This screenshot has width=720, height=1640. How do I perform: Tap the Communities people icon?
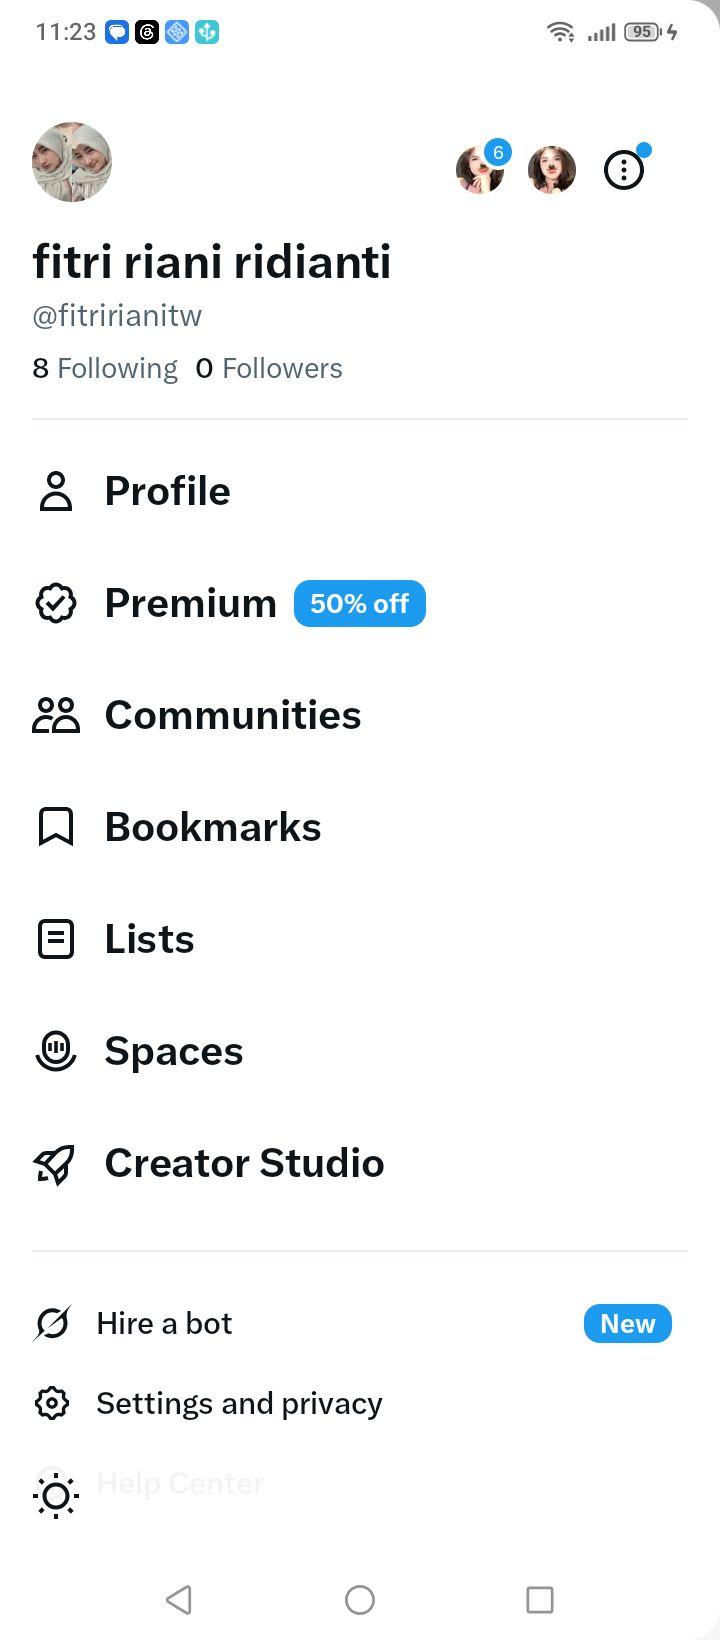tap(56, 715)
